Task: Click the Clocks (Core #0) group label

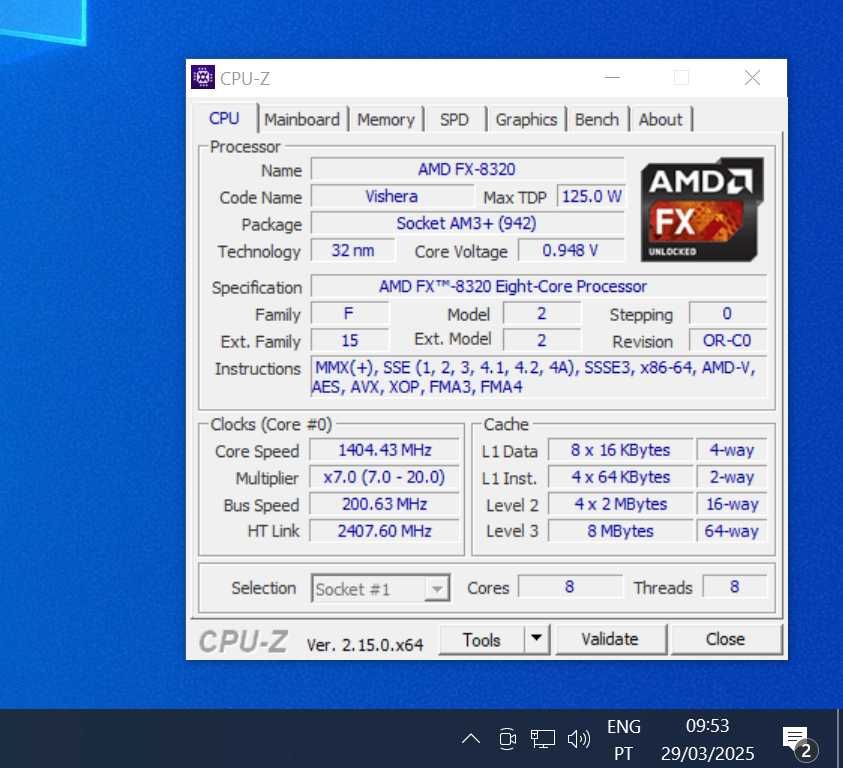Action: click(271, 424)
